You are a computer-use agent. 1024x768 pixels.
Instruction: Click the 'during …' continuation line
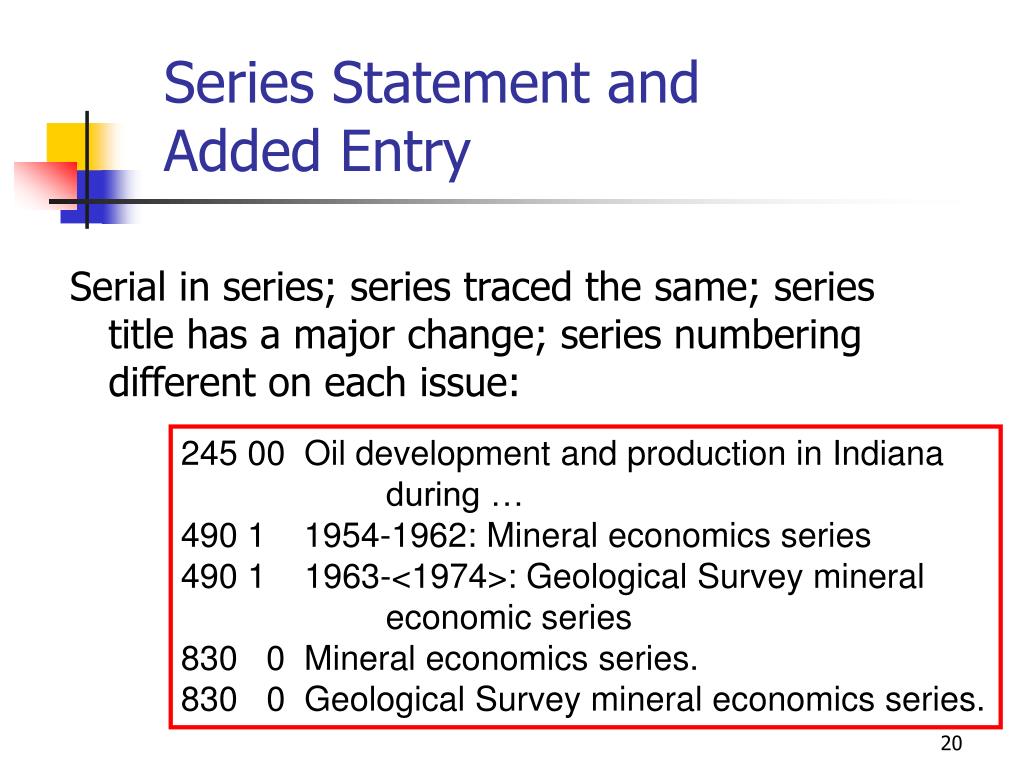[454, 495]
